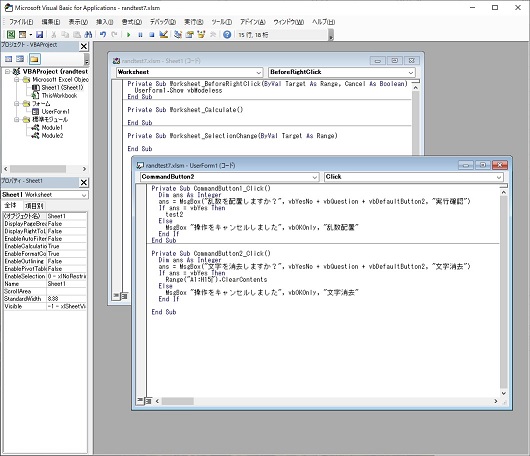This screenshot has width=530, height=456.
Task: Click the StandardWidth property value 8.38
Action: (x=66, y=299)
